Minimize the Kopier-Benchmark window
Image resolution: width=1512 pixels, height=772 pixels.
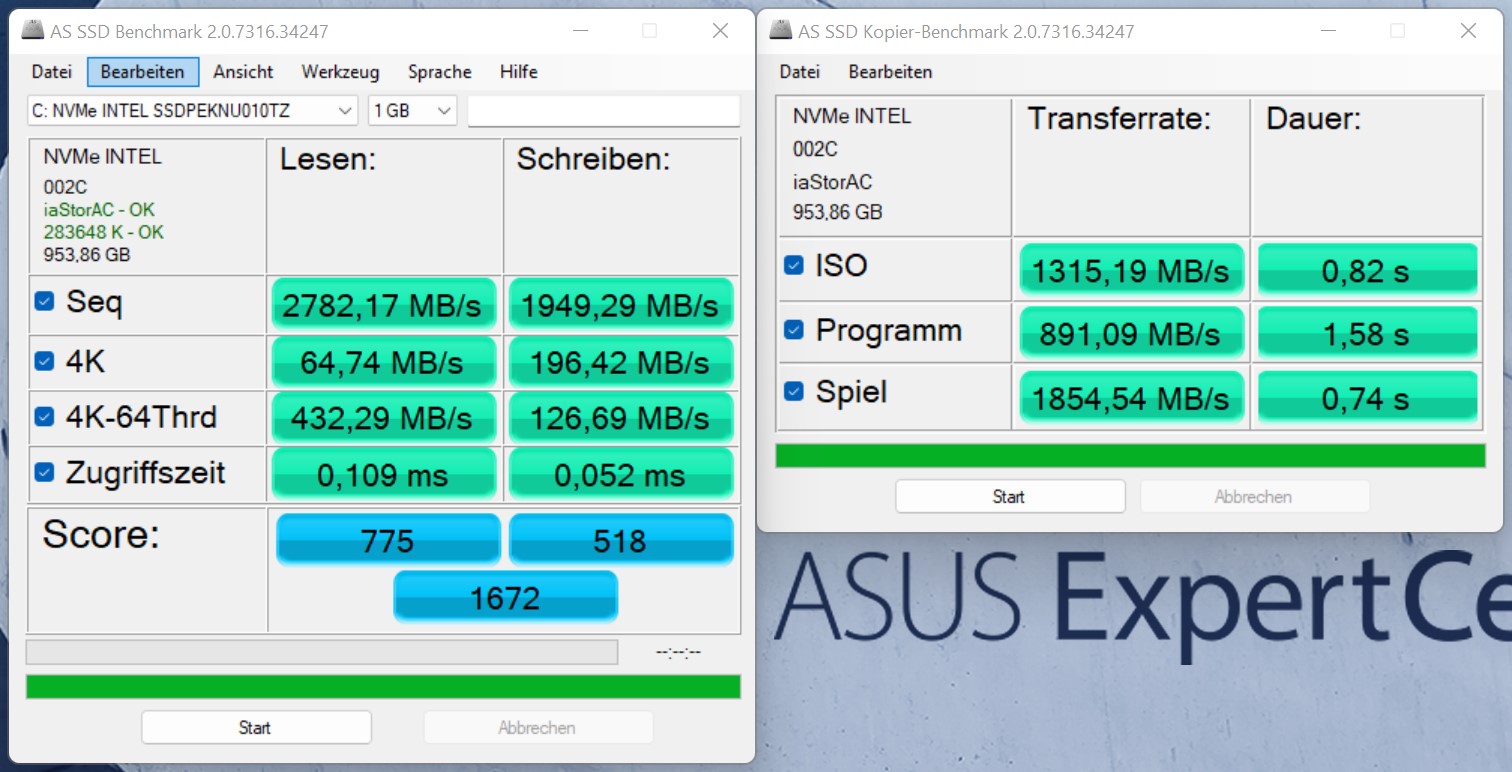pos(1328,31)
